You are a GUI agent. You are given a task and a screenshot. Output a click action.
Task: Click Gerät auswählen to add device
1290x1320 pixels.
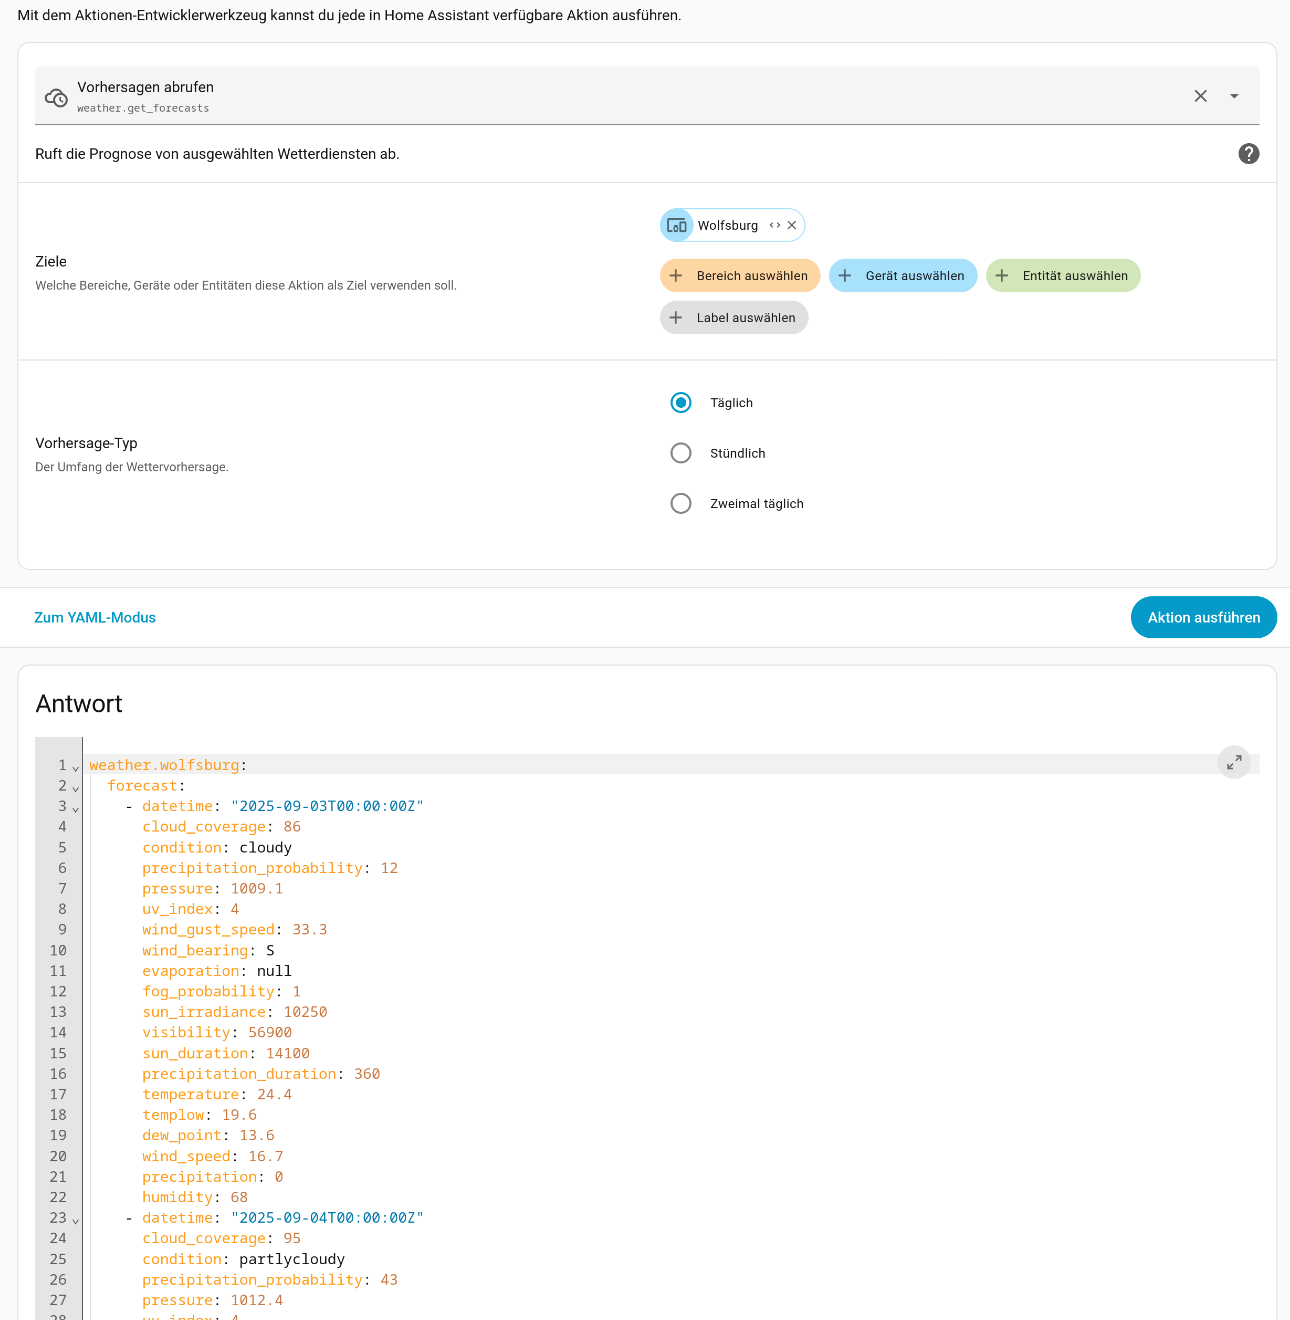tap(902, 276)
